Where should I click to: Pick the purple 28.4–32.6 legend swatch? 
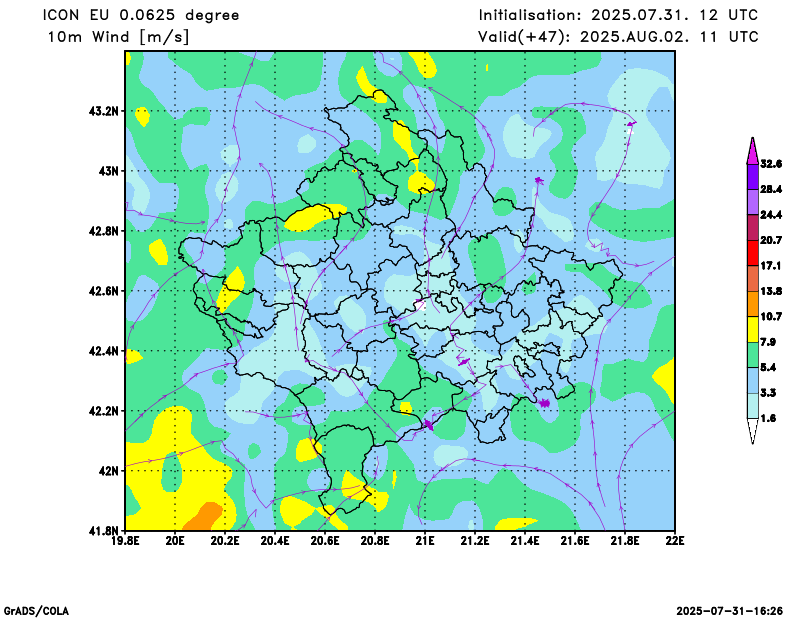point(753,177)
